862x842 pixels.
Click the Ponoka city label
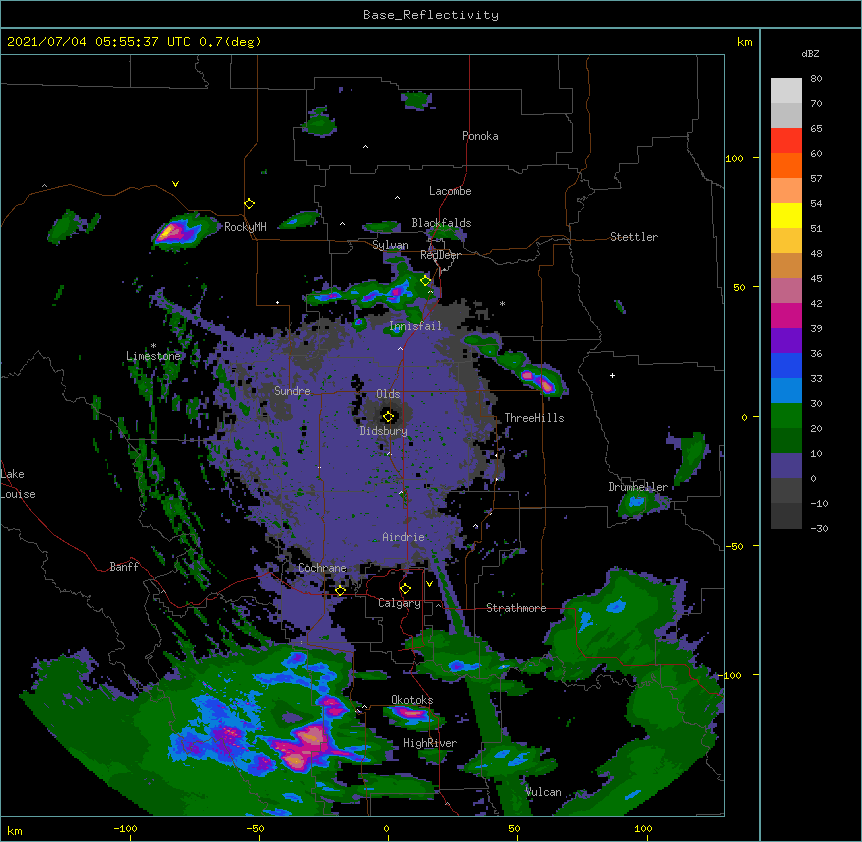480,136
